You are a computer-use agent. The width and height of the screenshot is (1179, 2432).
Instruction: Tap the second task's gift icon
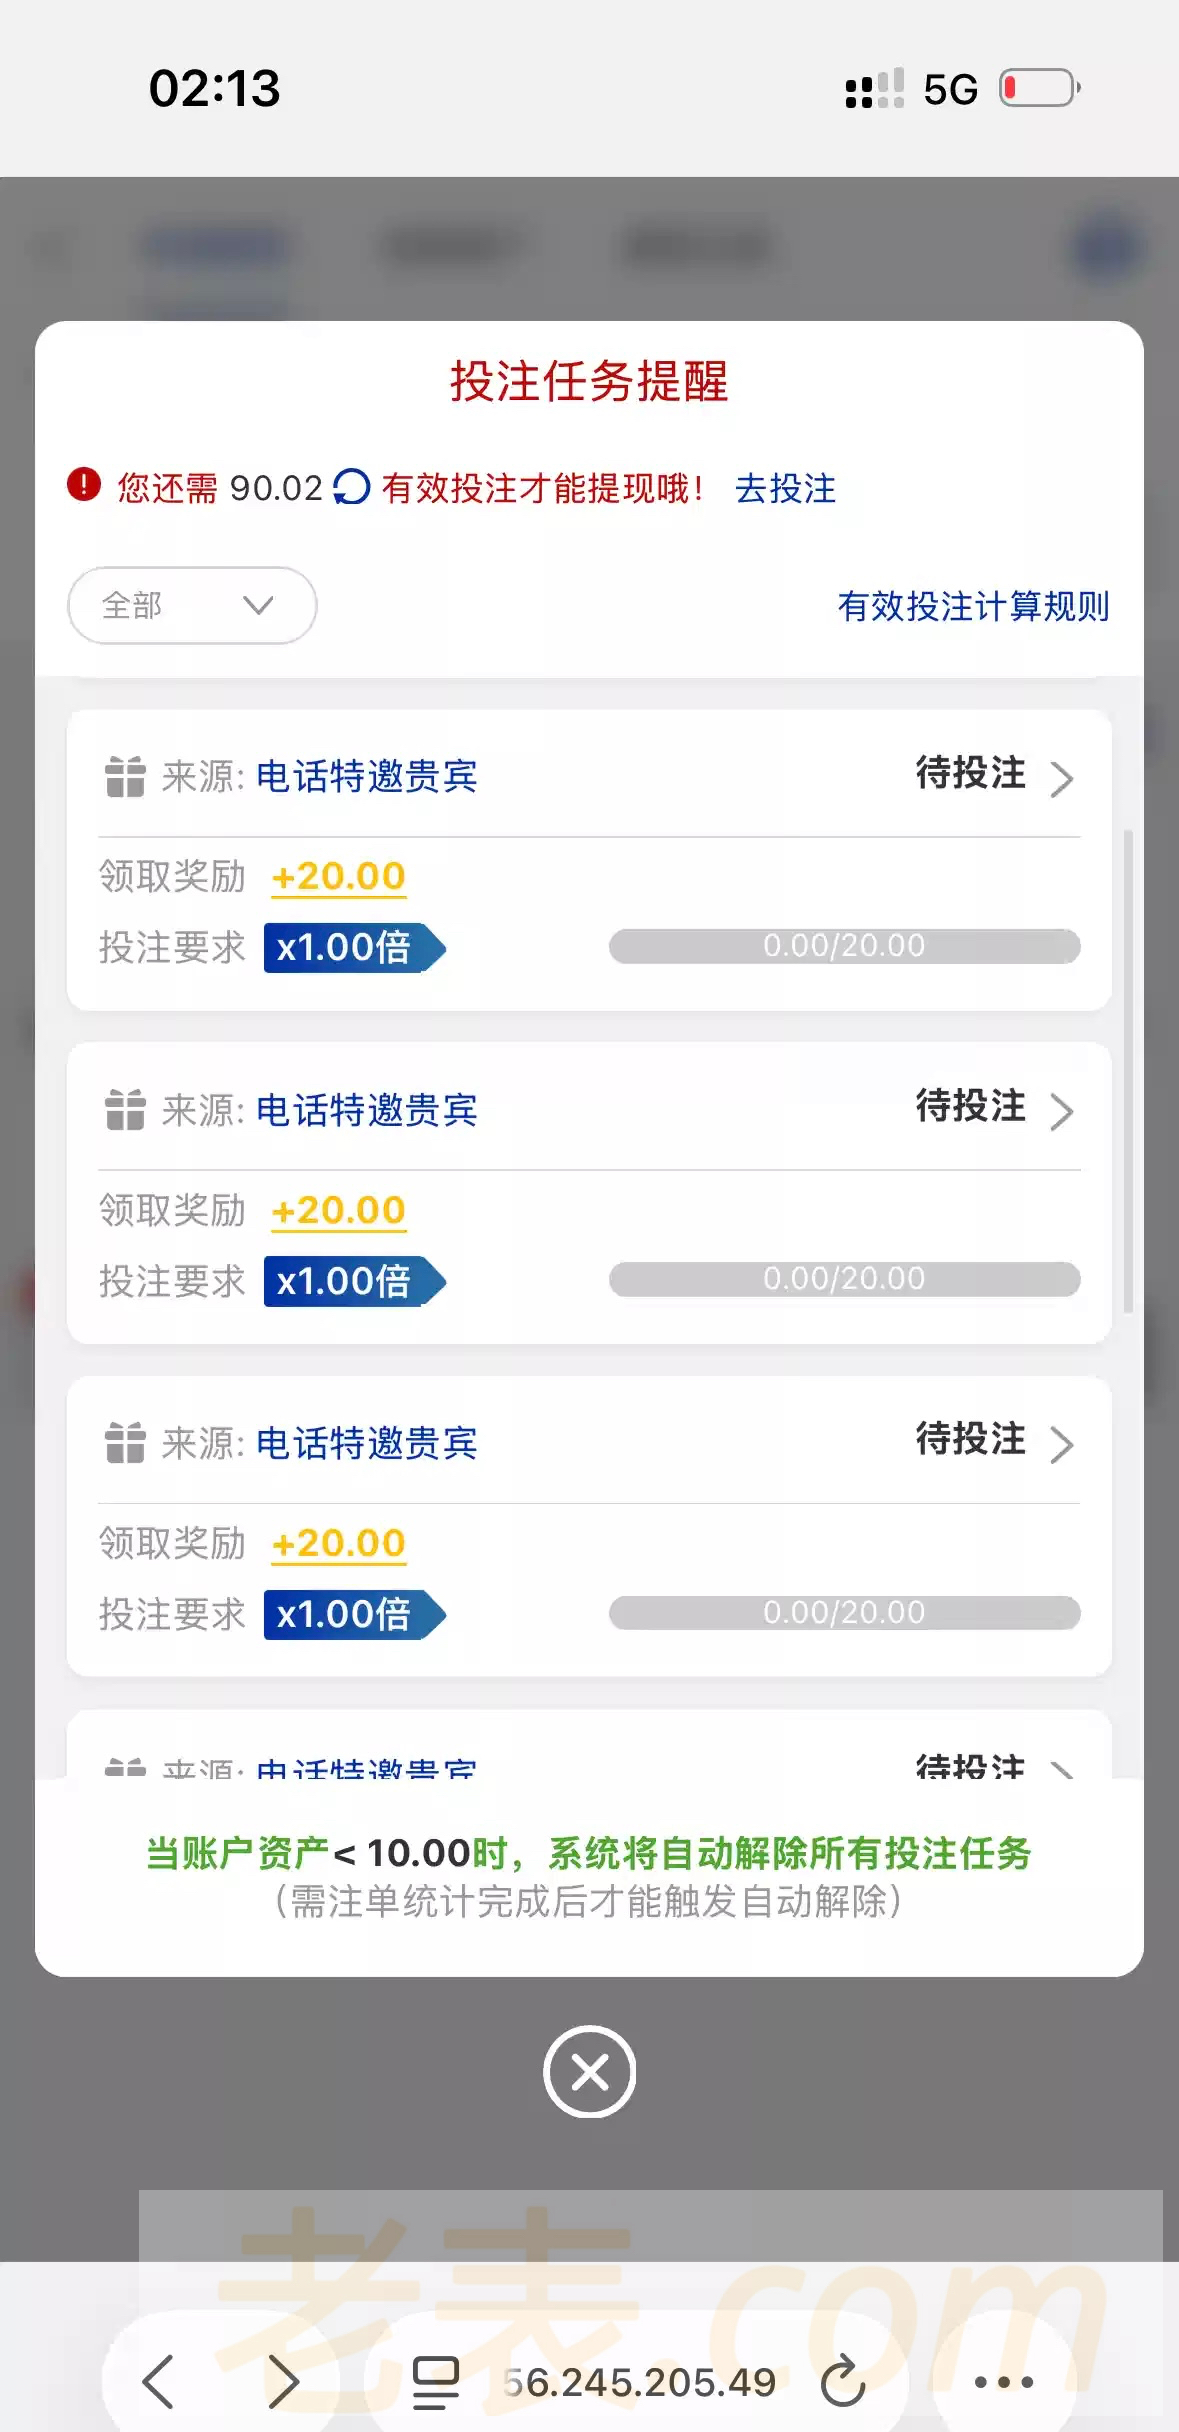click(x=126, y=1110)
